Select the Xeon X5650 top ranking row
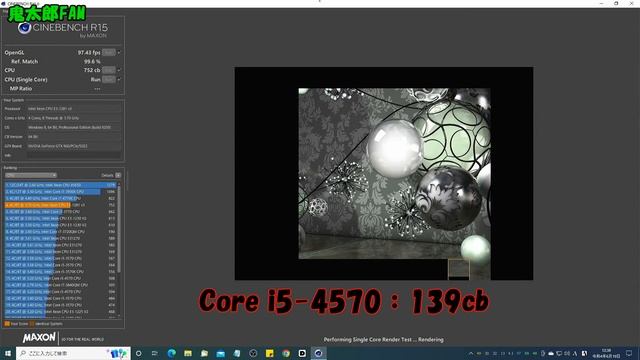Screen dimensions: 640x360 tap(60, 185)
